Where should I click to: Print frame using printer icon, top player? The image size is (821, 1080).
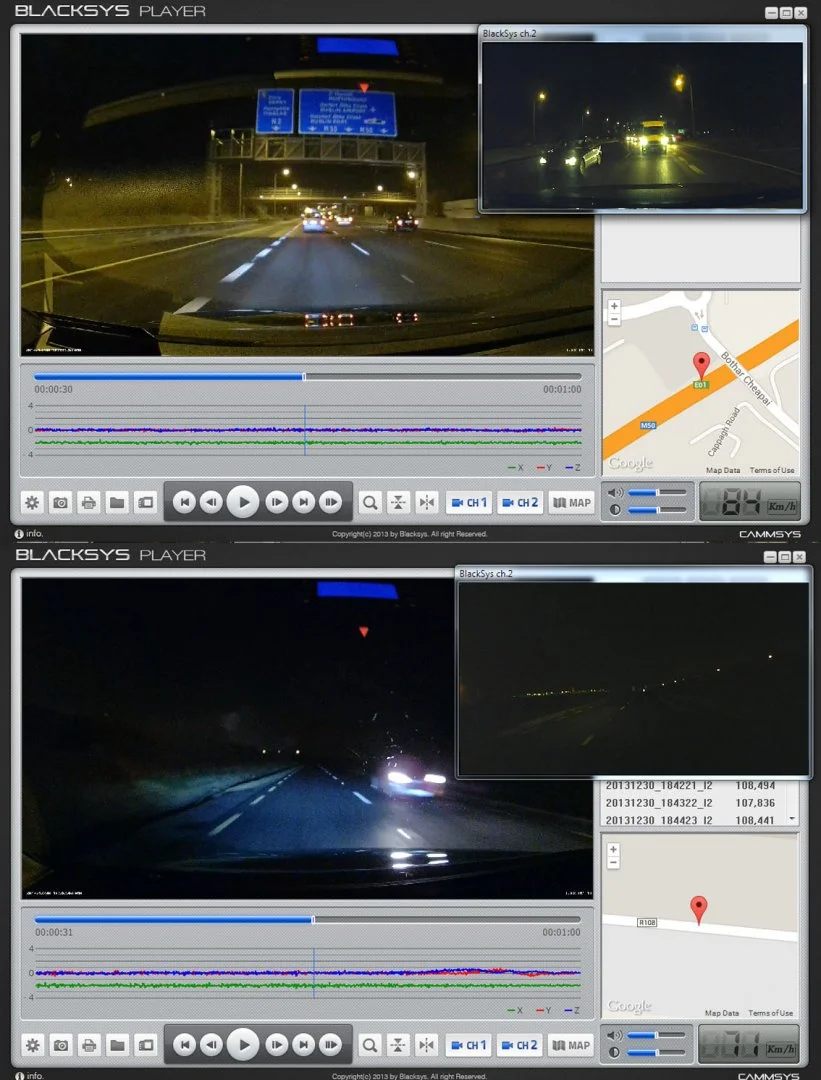point(89,503)
